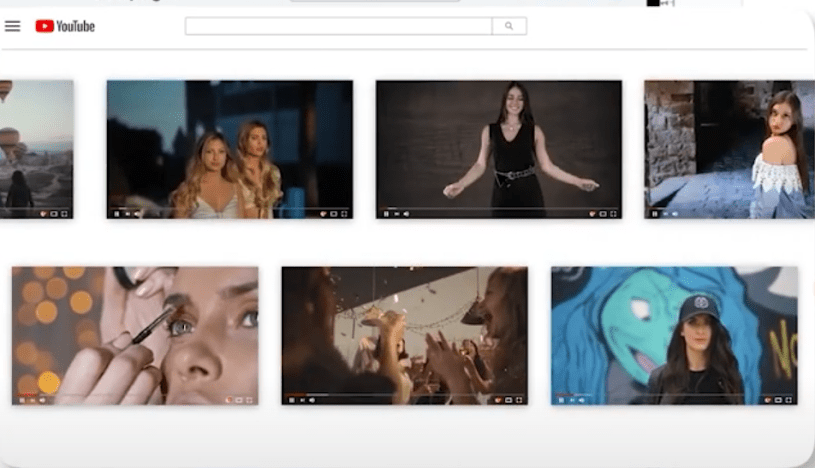The height and width of the screenshot is (468, 815).
Task: Fullscreen the two blonde women video
Action: tap(345, 214)
